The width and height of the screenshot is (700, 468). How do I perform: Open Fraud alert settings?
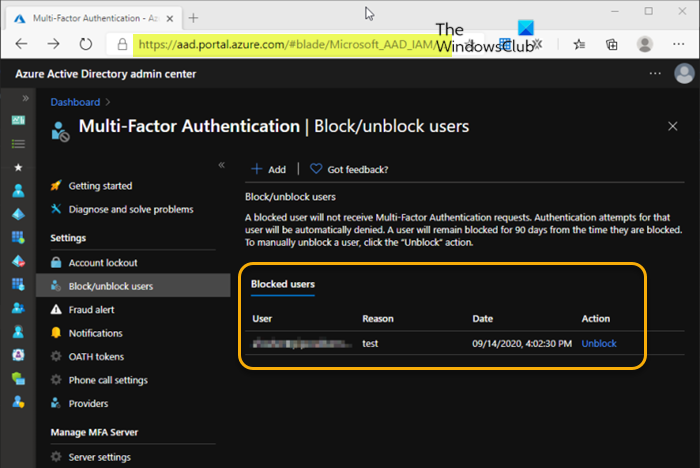pyautogui.click(x=91, y=309)
